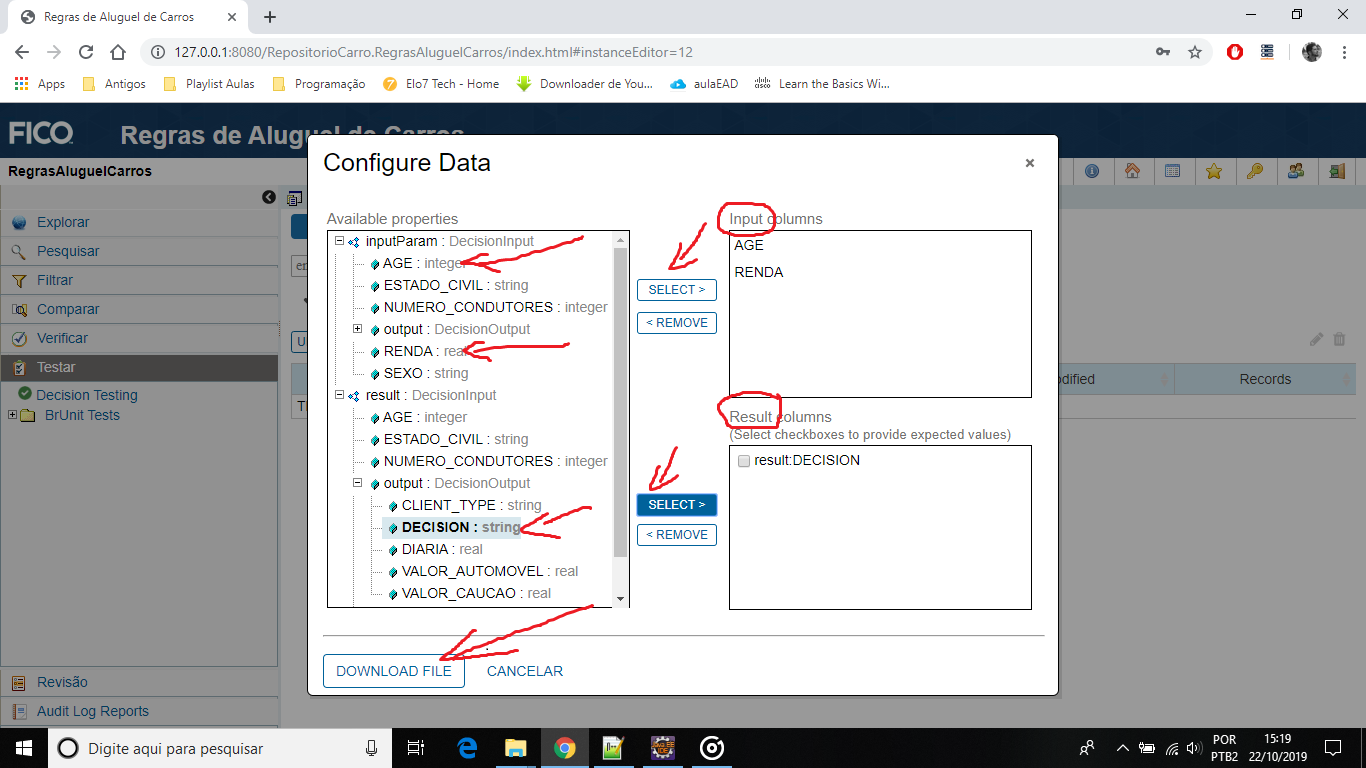Open Google Chrome from the Windows taskbar
1366x768 pixels.
[564, 748]
